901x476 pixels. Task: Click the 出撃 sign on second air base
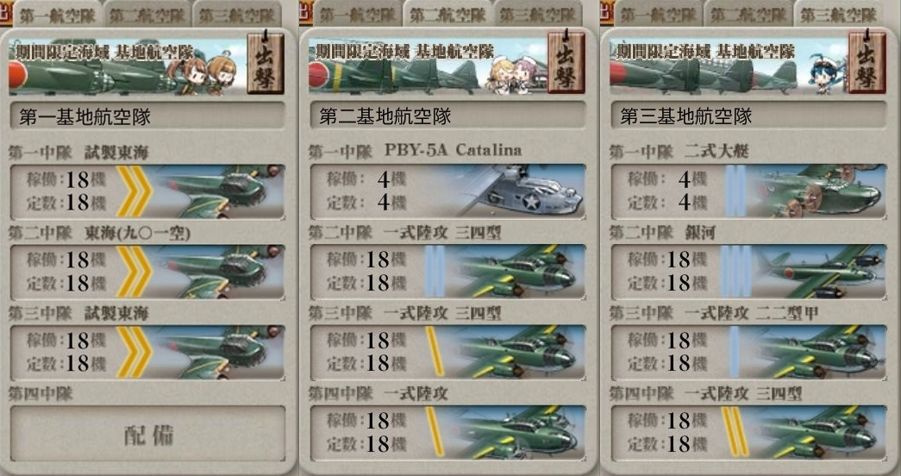(566, 63)
